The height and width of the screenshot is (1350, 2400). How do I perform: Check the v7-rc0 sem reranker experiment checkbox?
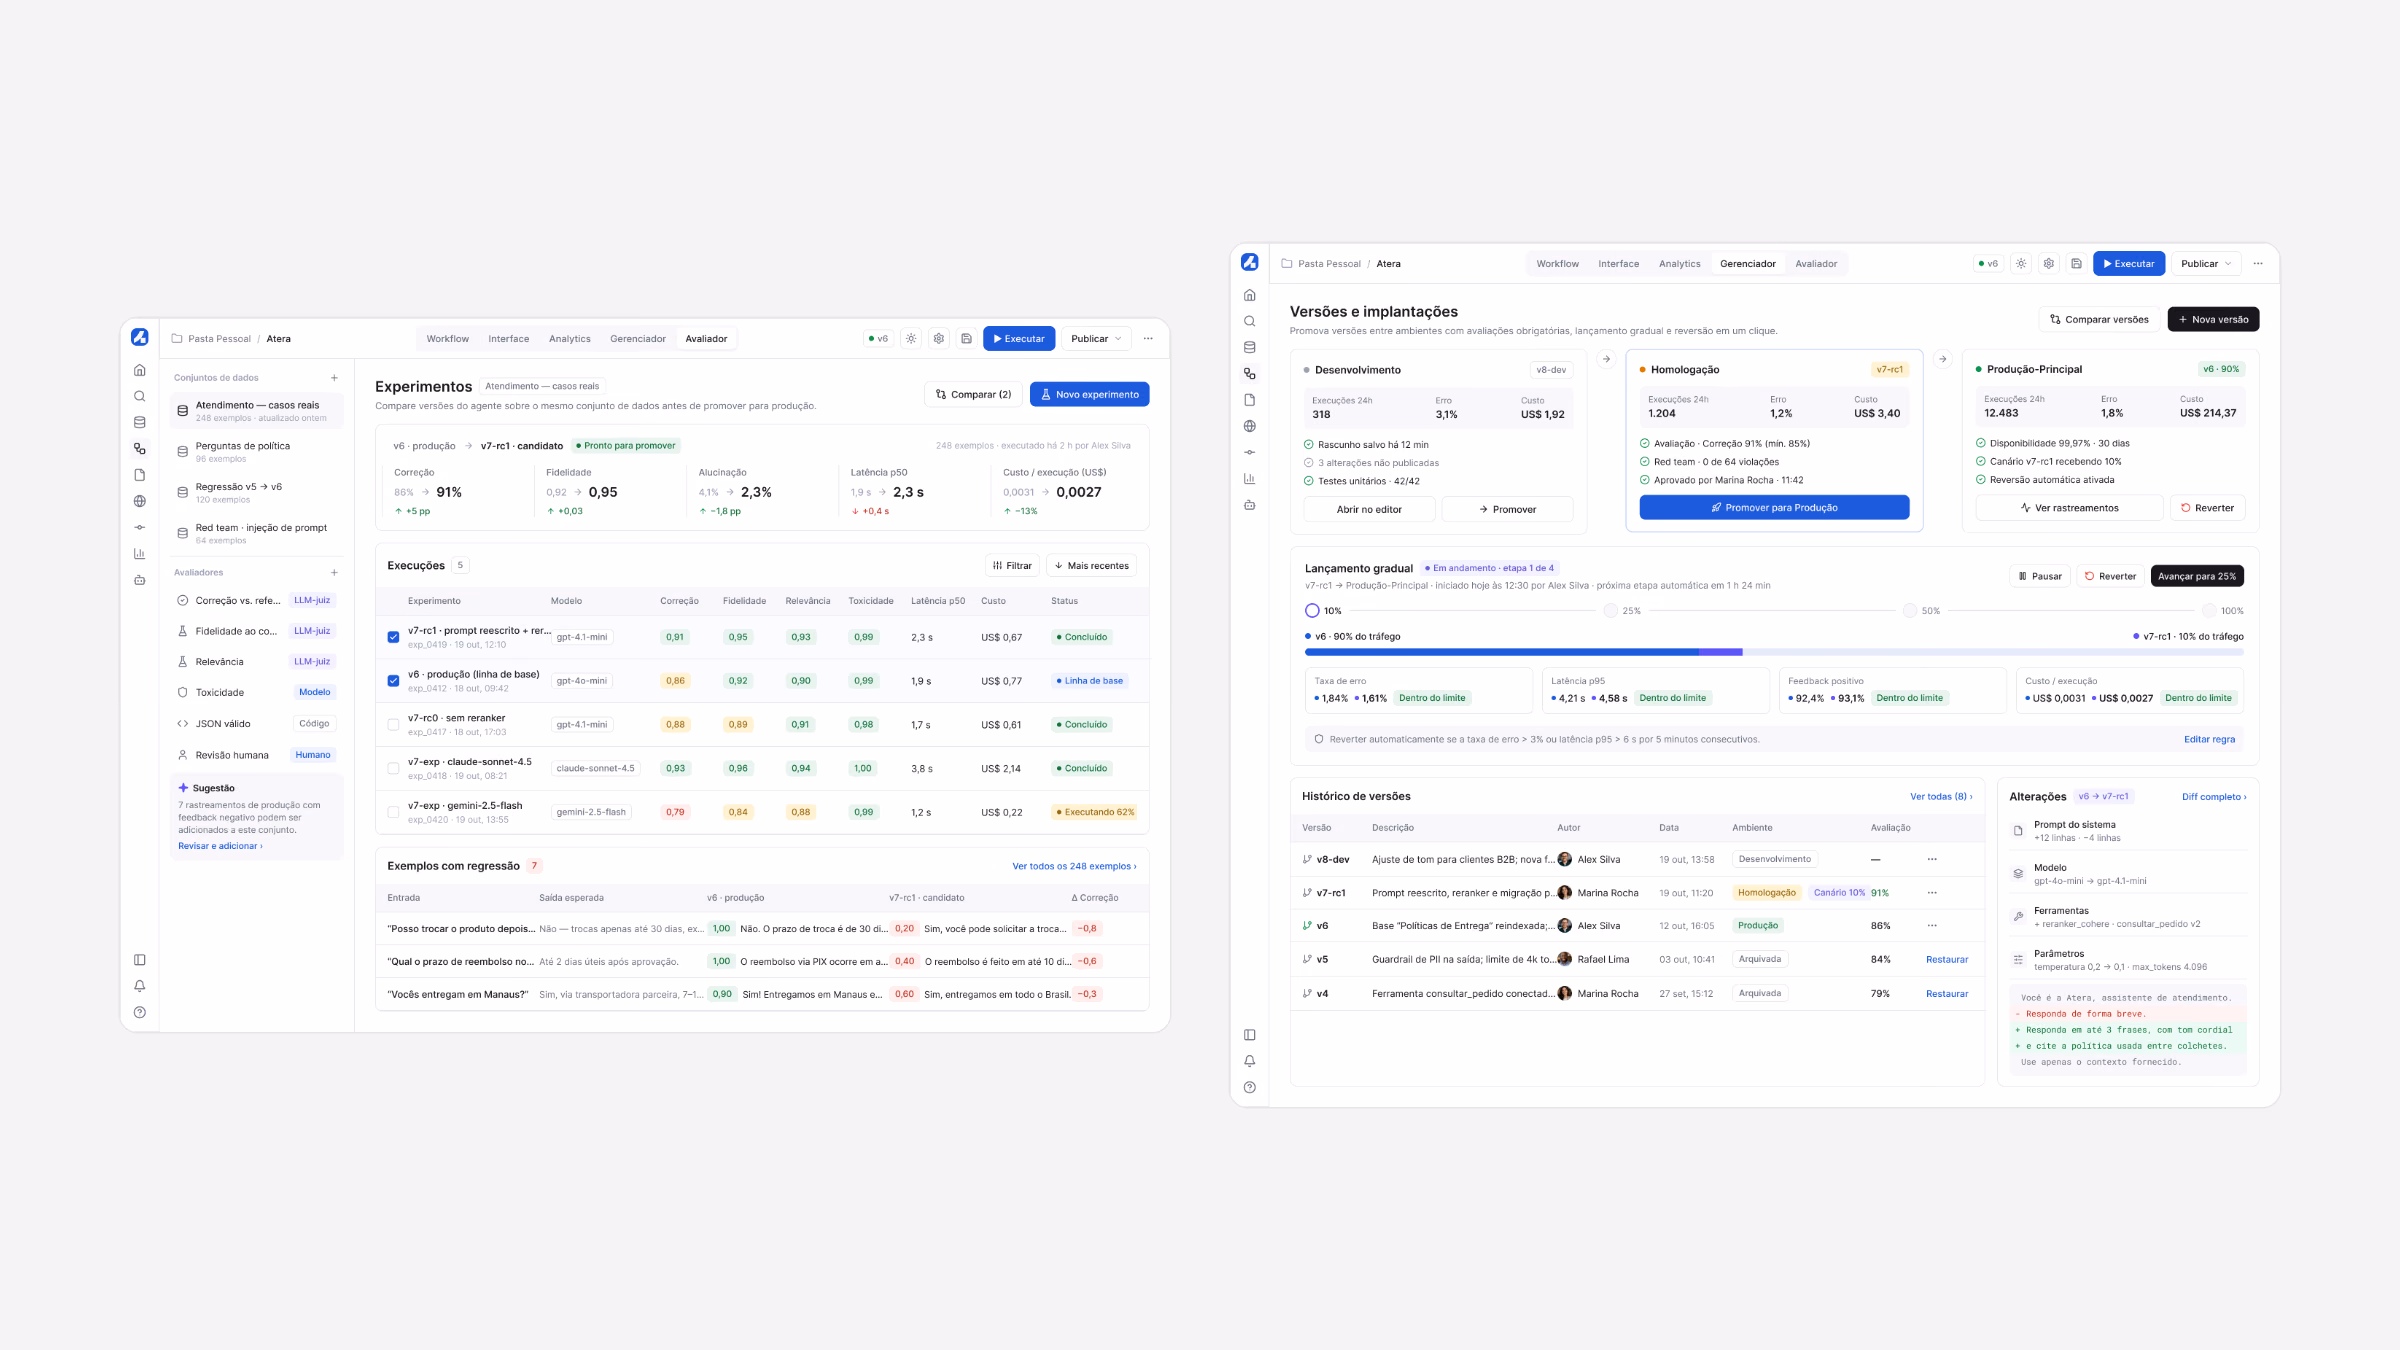click(x=393, y=725)
